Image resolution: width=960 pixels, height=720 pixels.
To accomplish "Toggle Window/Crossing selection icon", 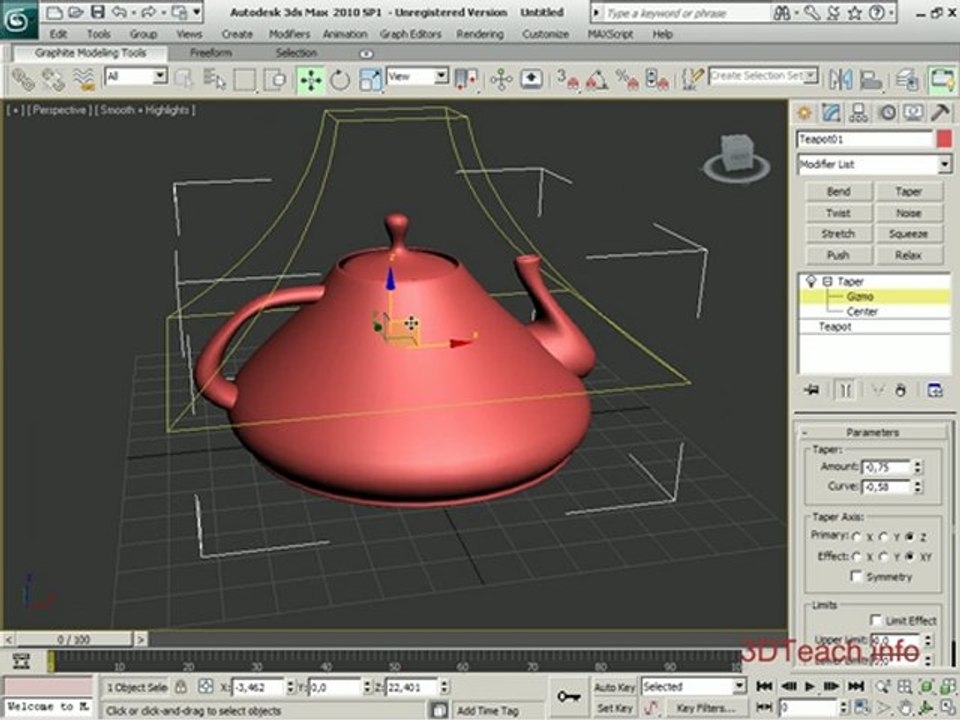I will 275,80.
